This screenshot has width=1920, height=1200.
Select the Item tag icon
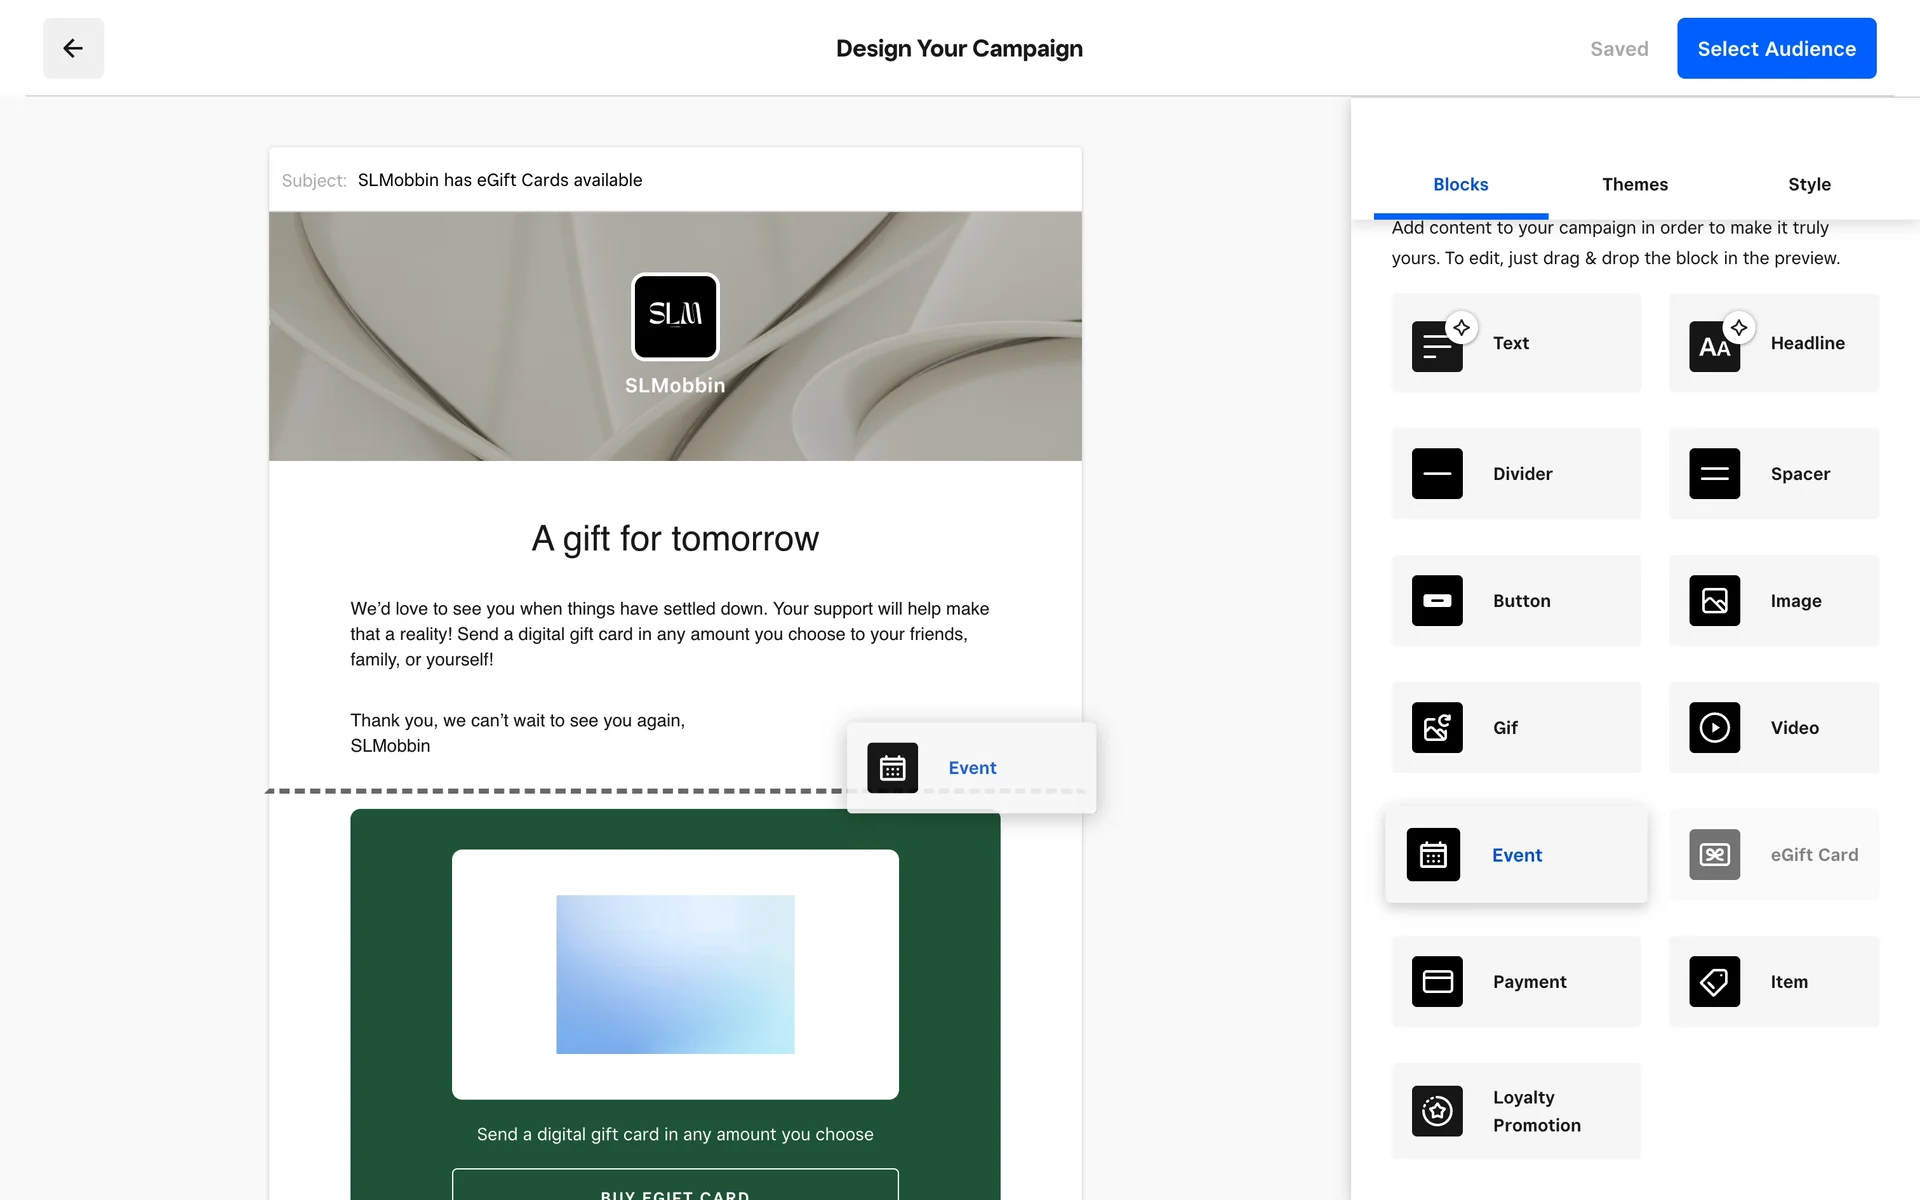click(x=1714, y=982)
